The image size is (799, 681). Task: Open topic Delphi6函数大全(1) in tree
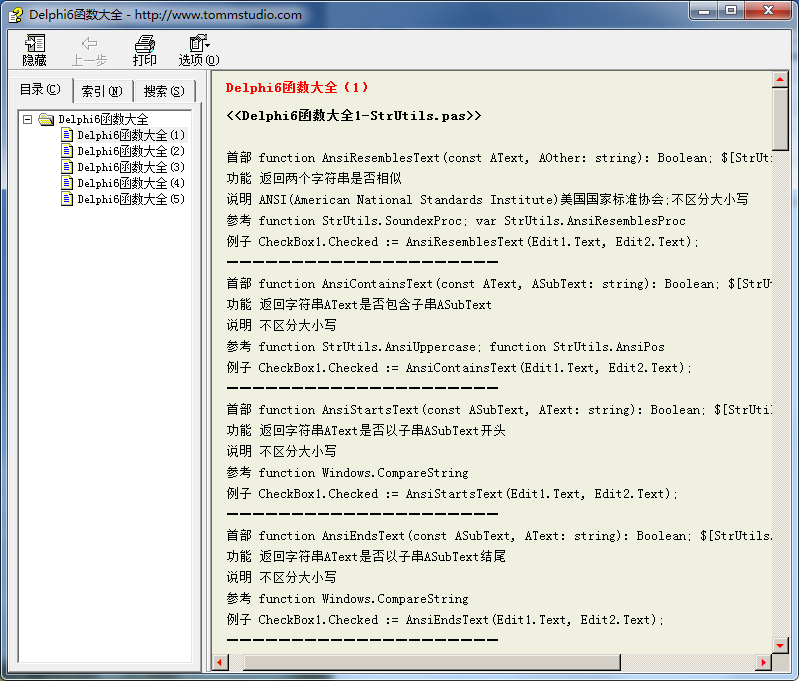tap(131, 135)
